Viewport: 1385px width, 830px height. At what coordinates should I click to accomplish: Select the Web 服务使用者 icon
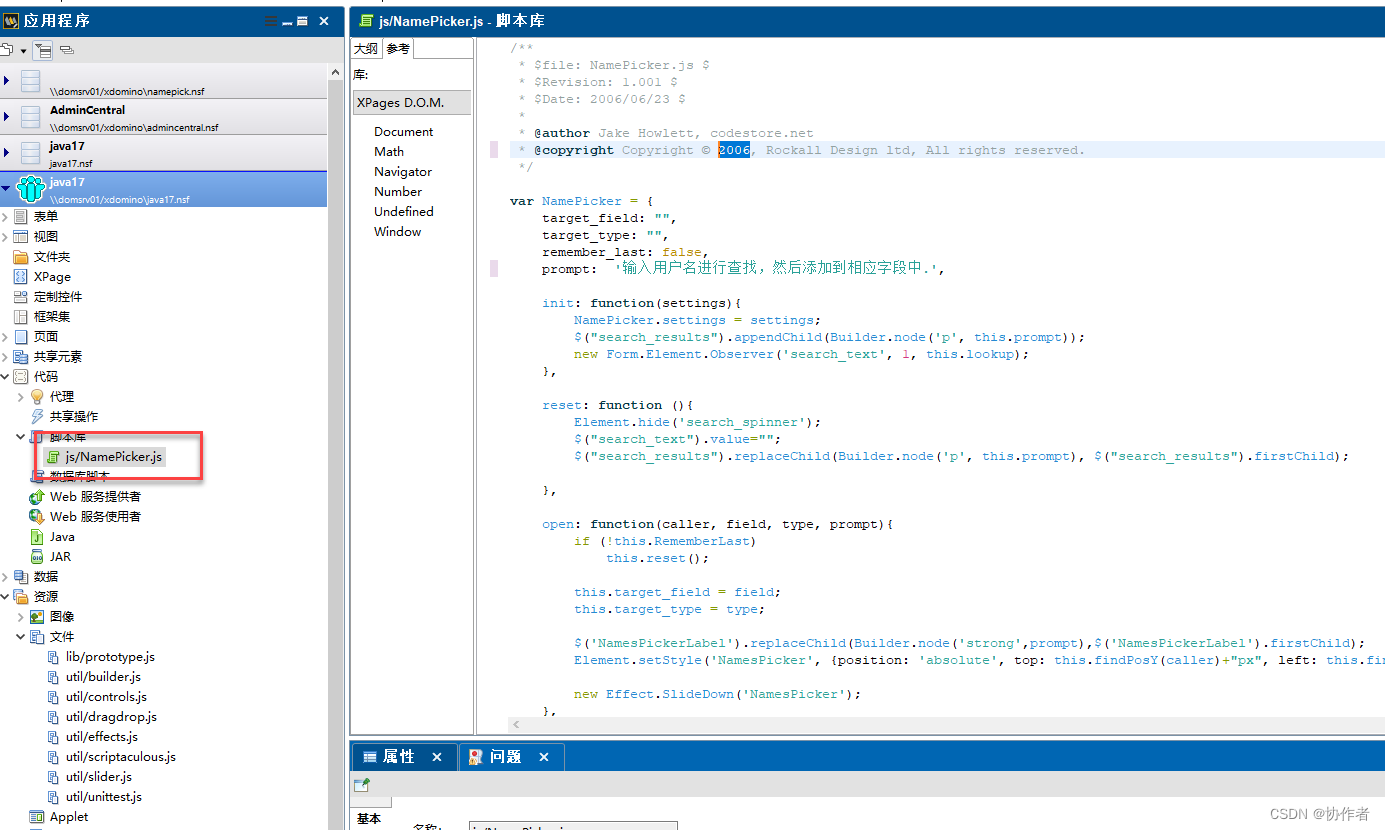(x=37, y=516)
